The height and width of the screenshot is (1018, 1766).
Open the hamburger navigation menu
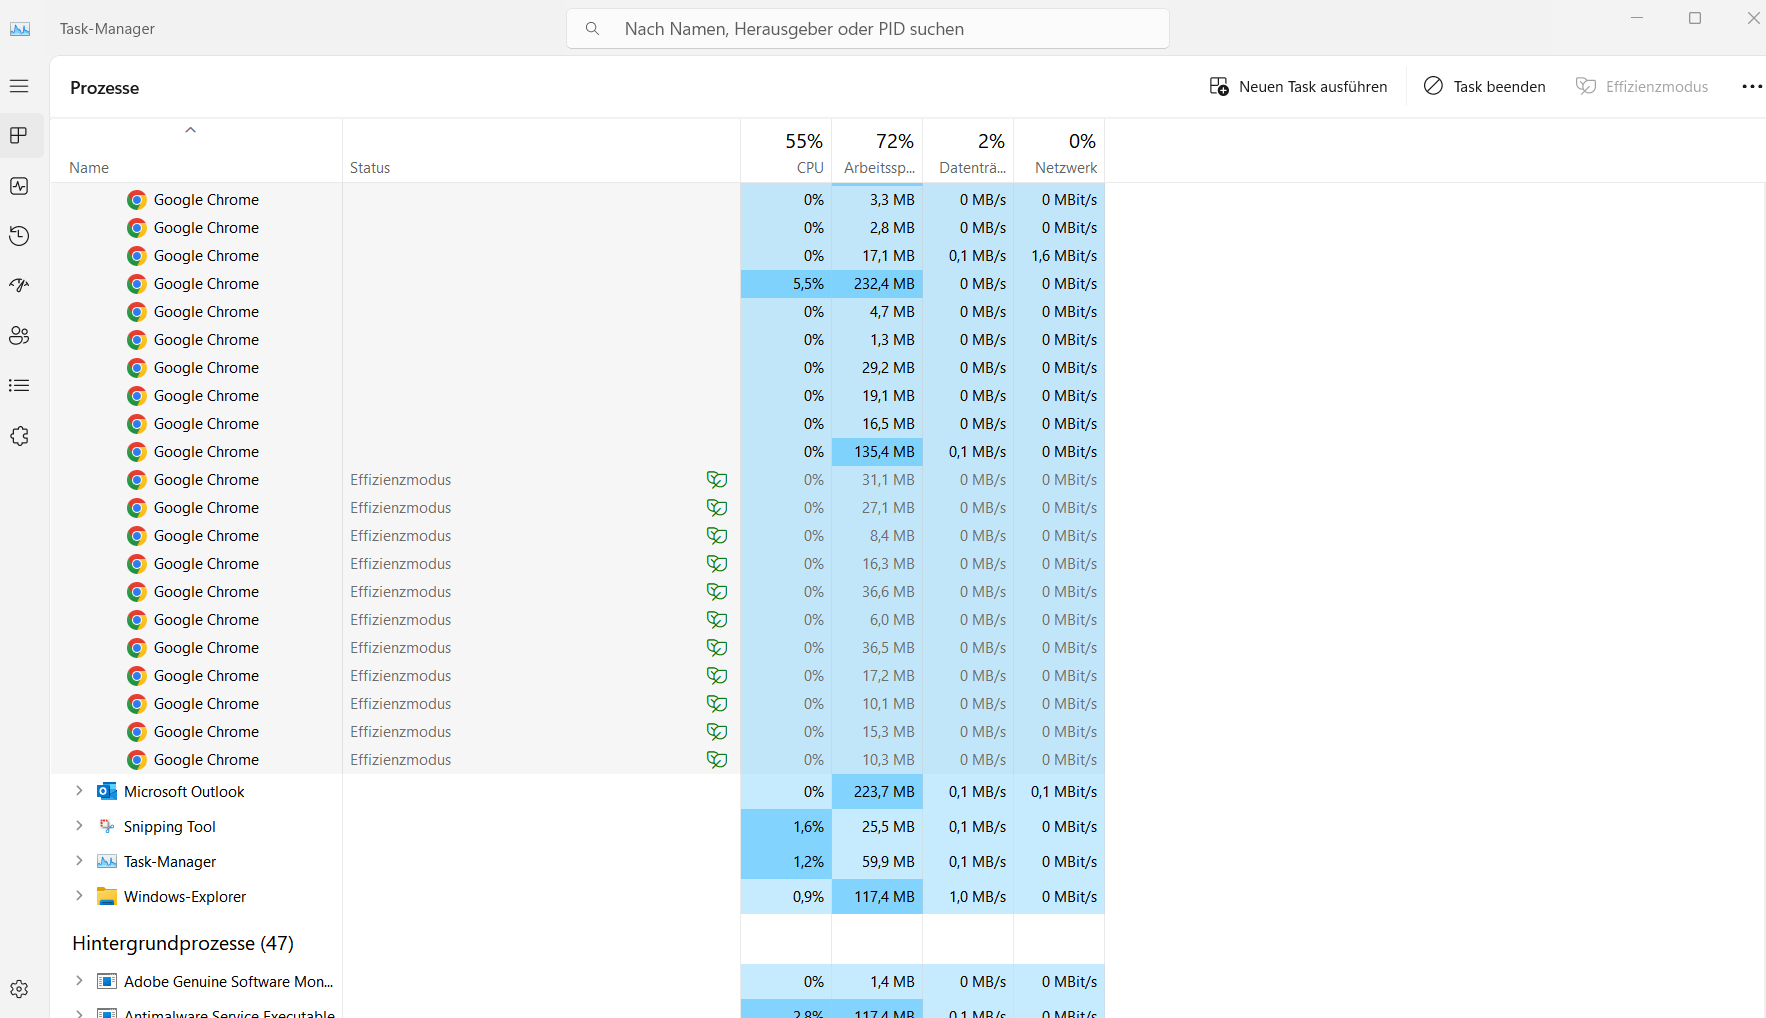(x=19, y=86)
